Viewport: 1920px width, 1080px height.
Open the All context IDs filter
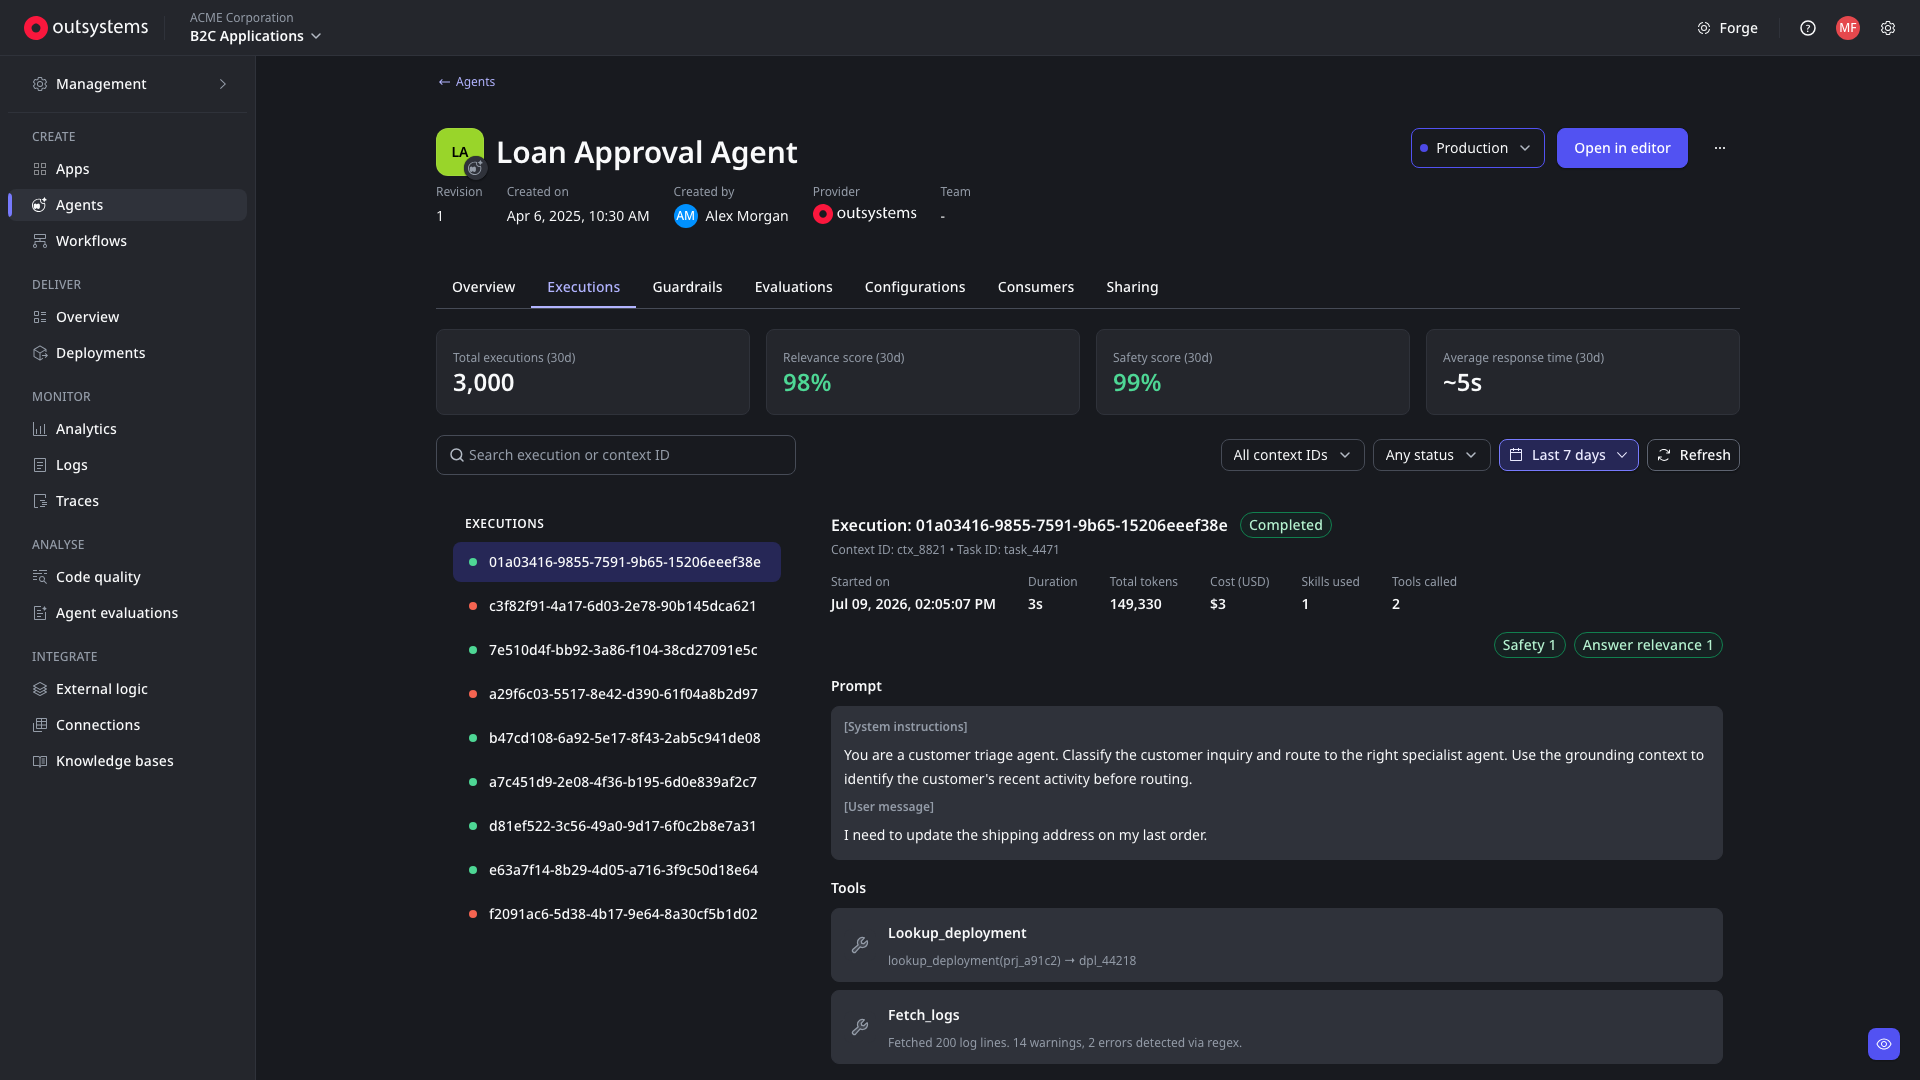coord(1292,455)
